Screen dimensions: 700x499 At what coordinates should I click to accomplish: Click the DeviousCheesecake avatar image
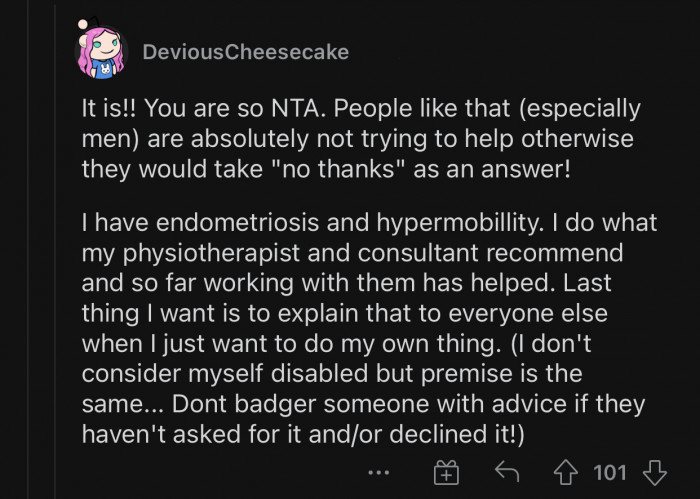pyautogui.click(x=100, y=52)
